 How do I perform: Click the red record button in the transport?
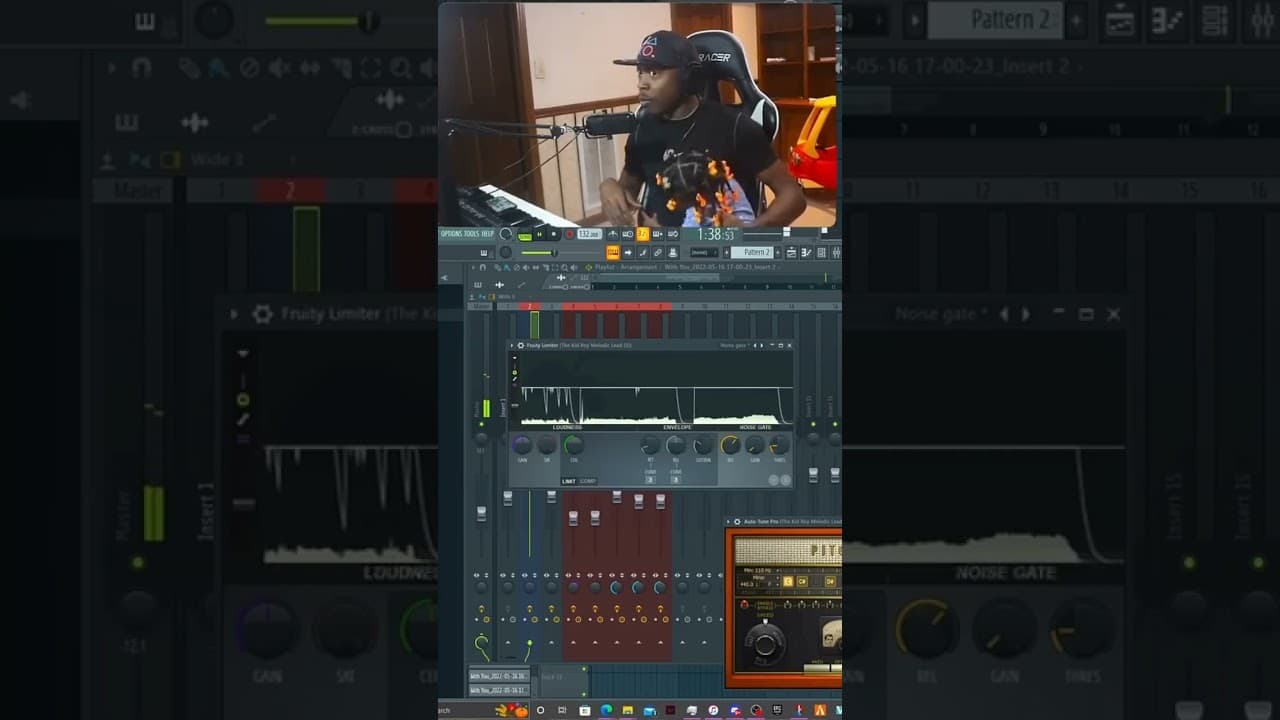[x=570, y=234]
